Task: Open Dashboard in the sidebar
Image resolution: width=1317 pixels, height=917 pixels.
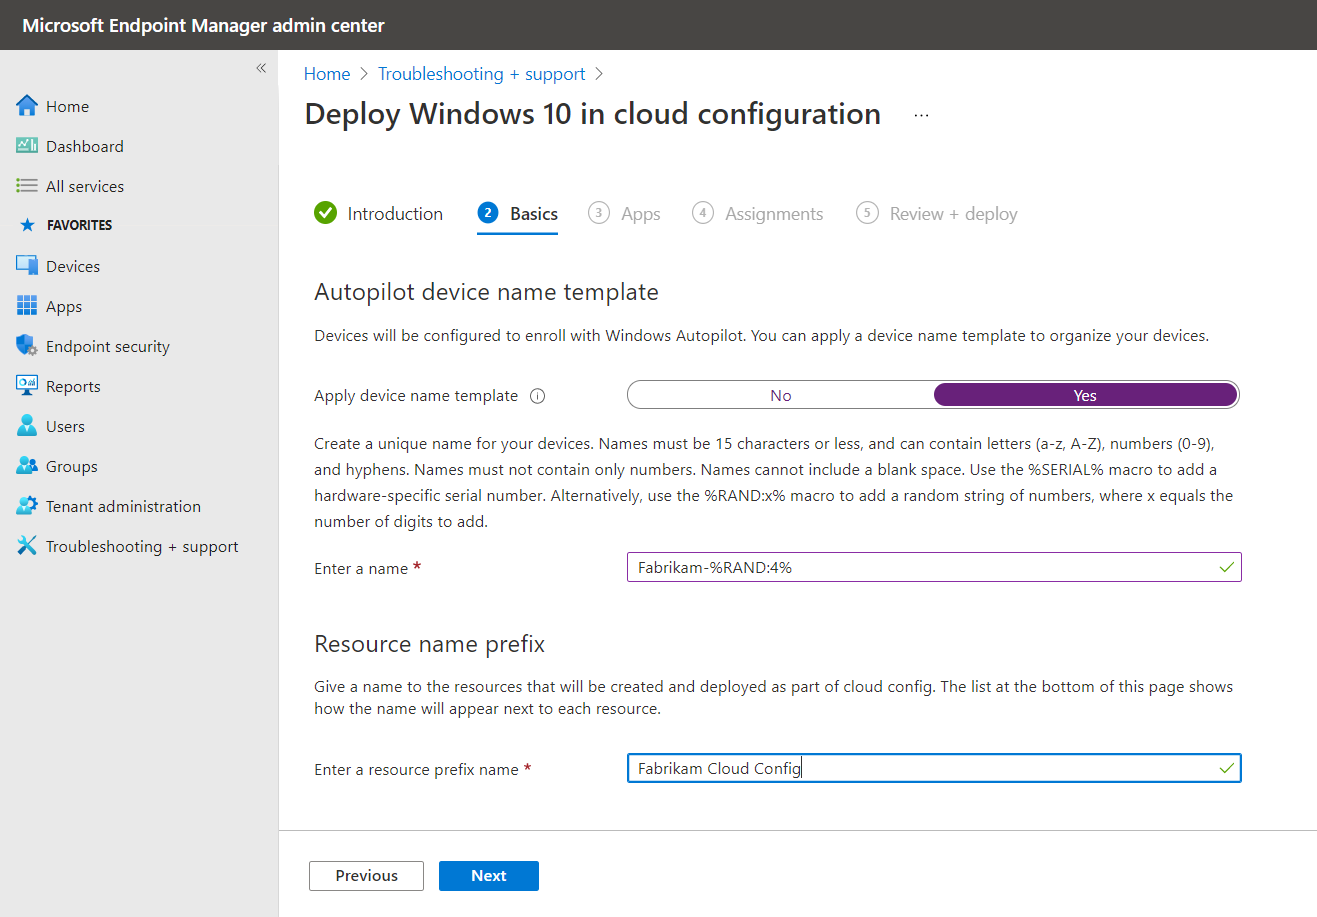Action: click(85, 146)
